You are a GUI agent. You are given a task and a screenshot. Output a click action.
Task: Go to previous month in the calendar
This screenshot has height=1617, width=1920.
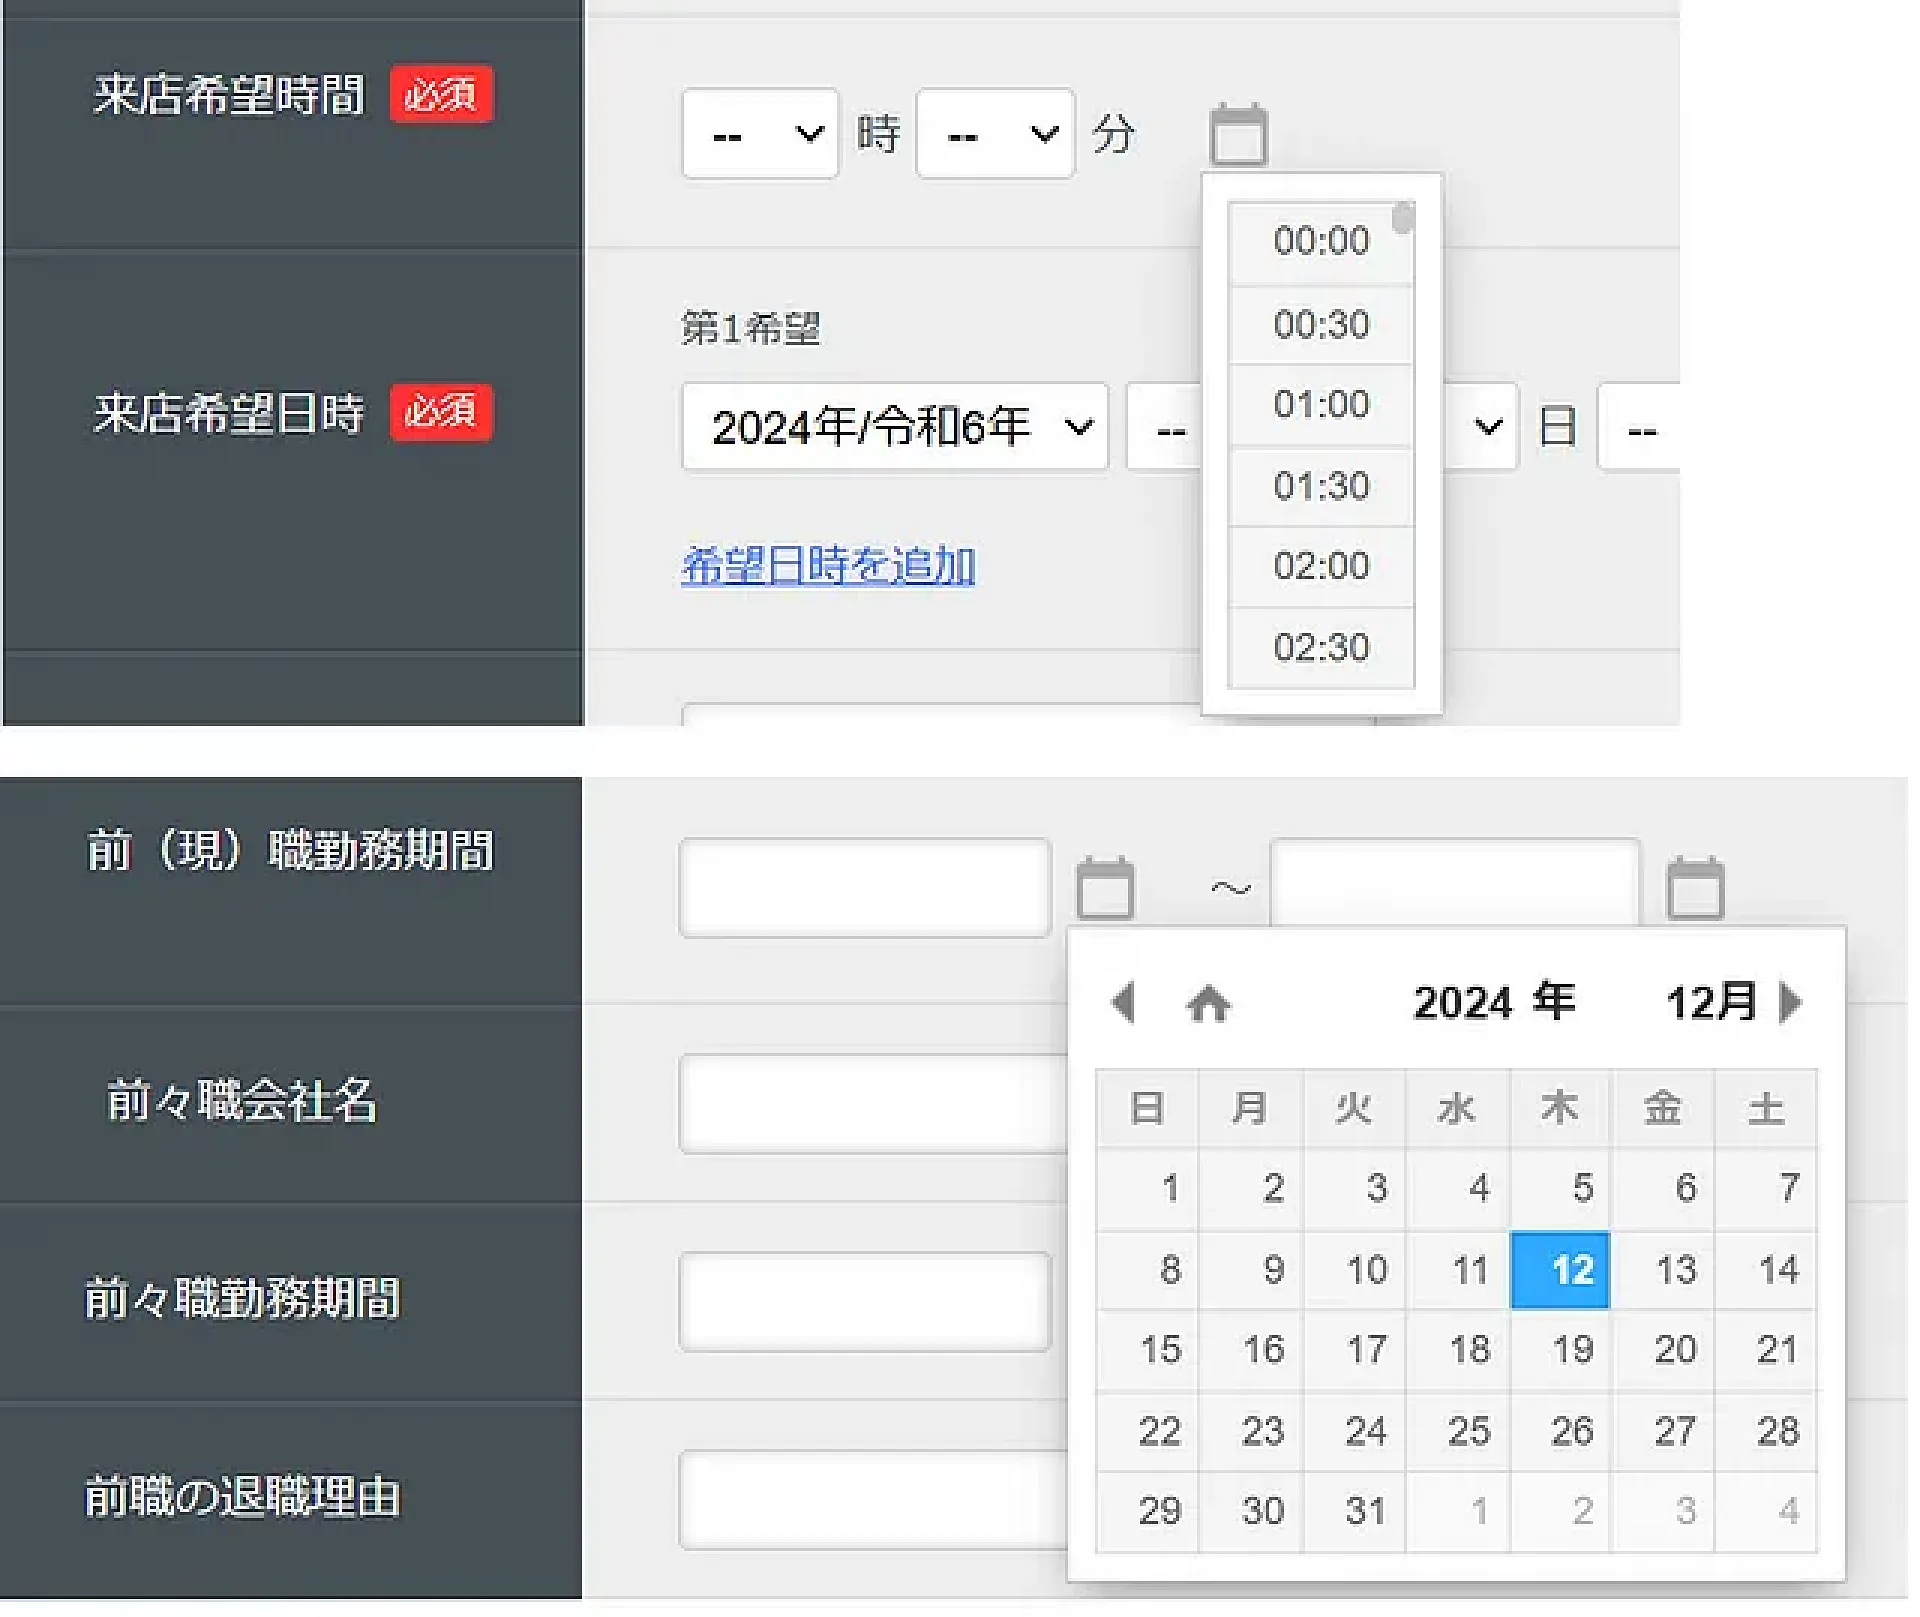point(1123,1002)
